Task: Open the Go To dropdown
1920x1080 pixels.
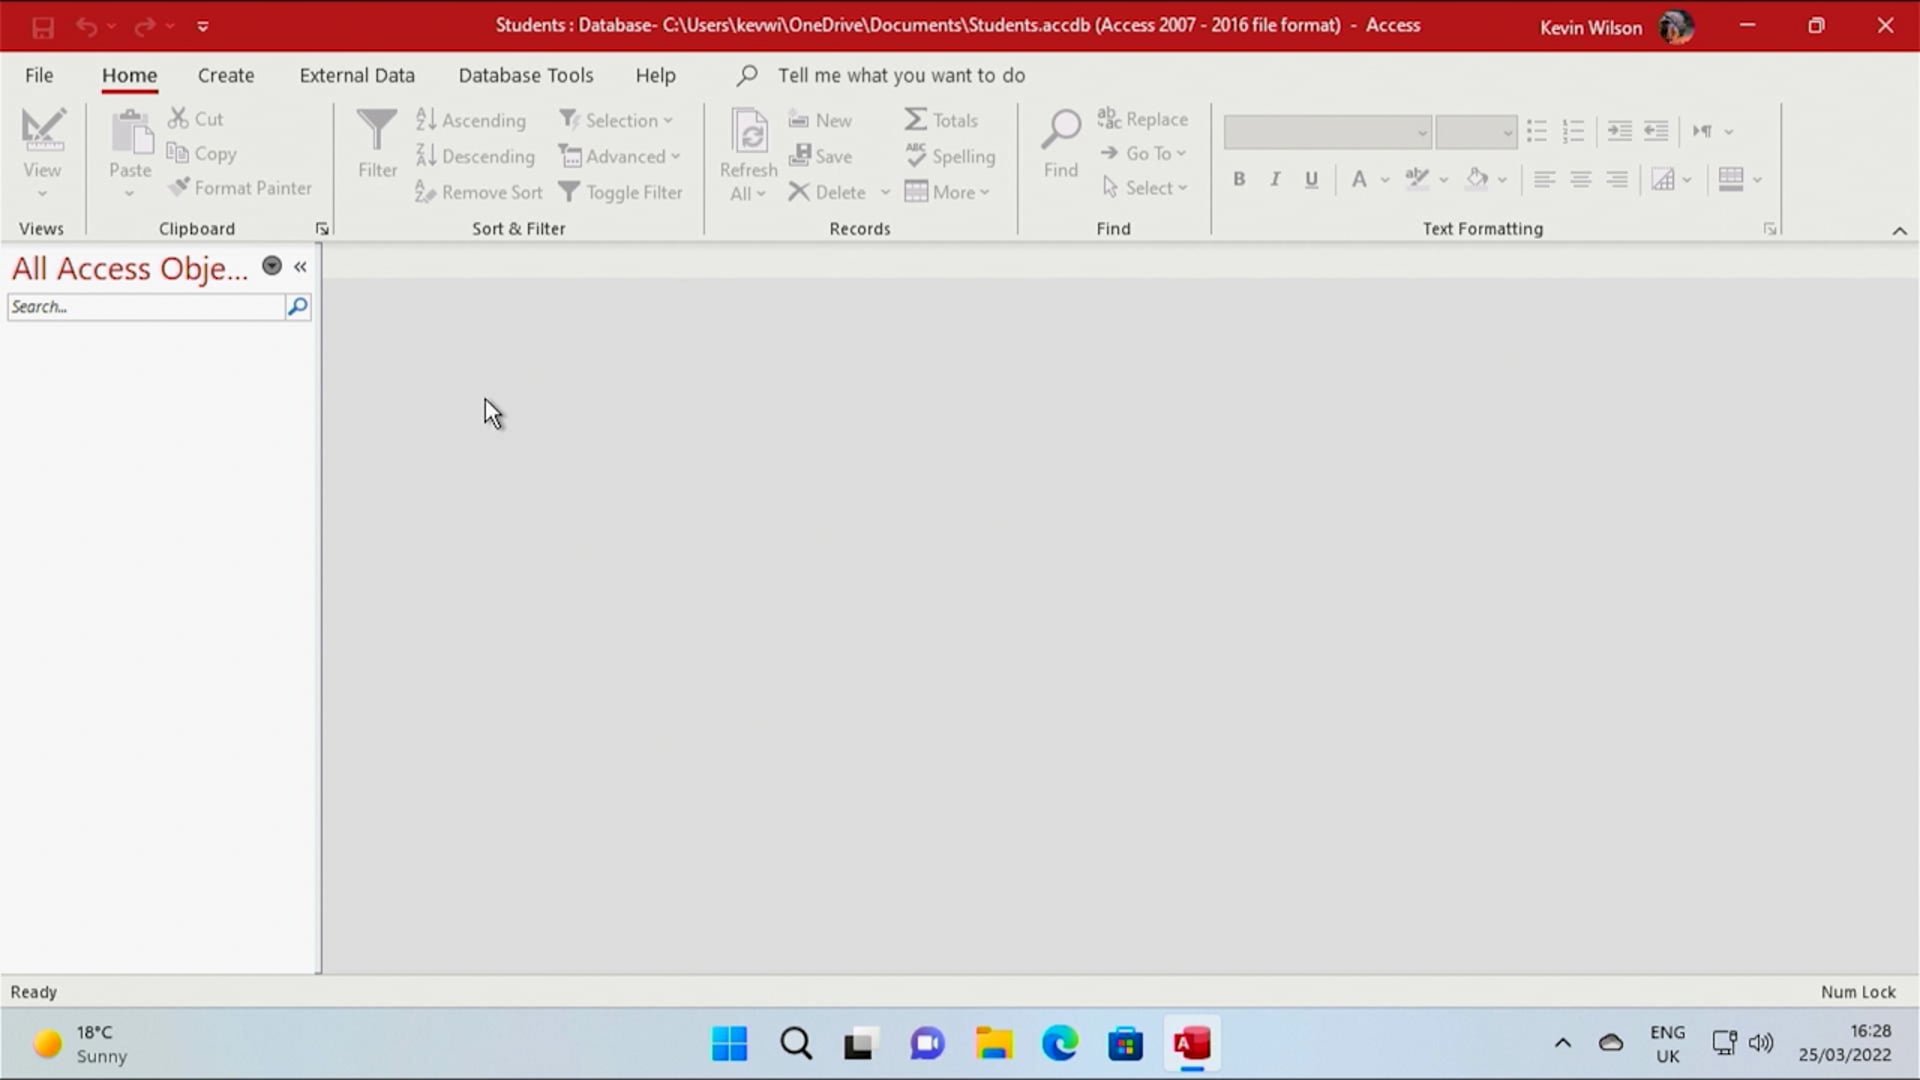Action: 1144,153
